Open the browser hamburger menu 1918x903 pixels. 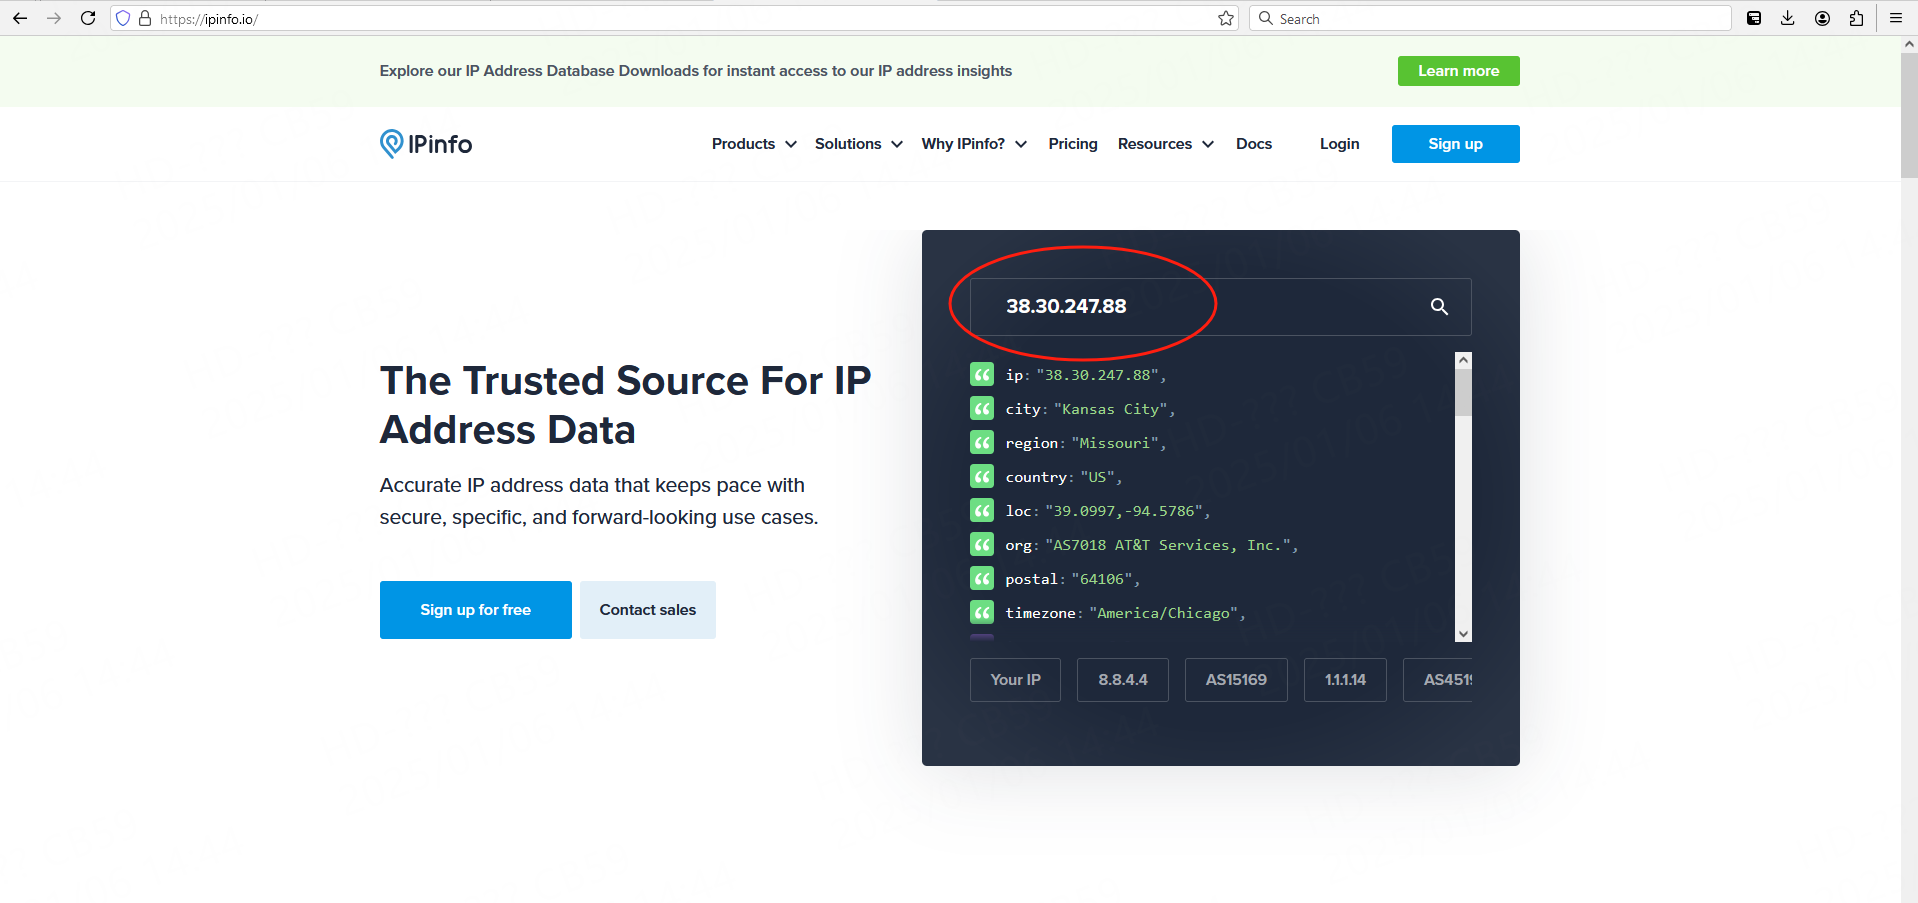1895,18
